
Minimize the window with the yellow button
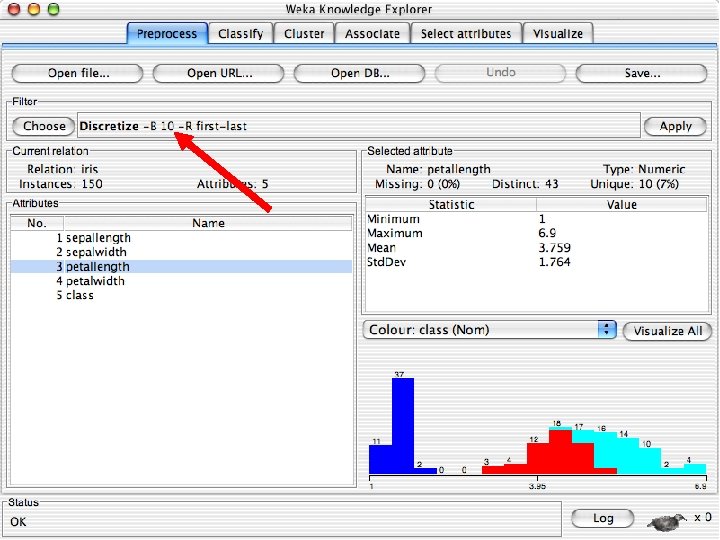pos(34,9)
